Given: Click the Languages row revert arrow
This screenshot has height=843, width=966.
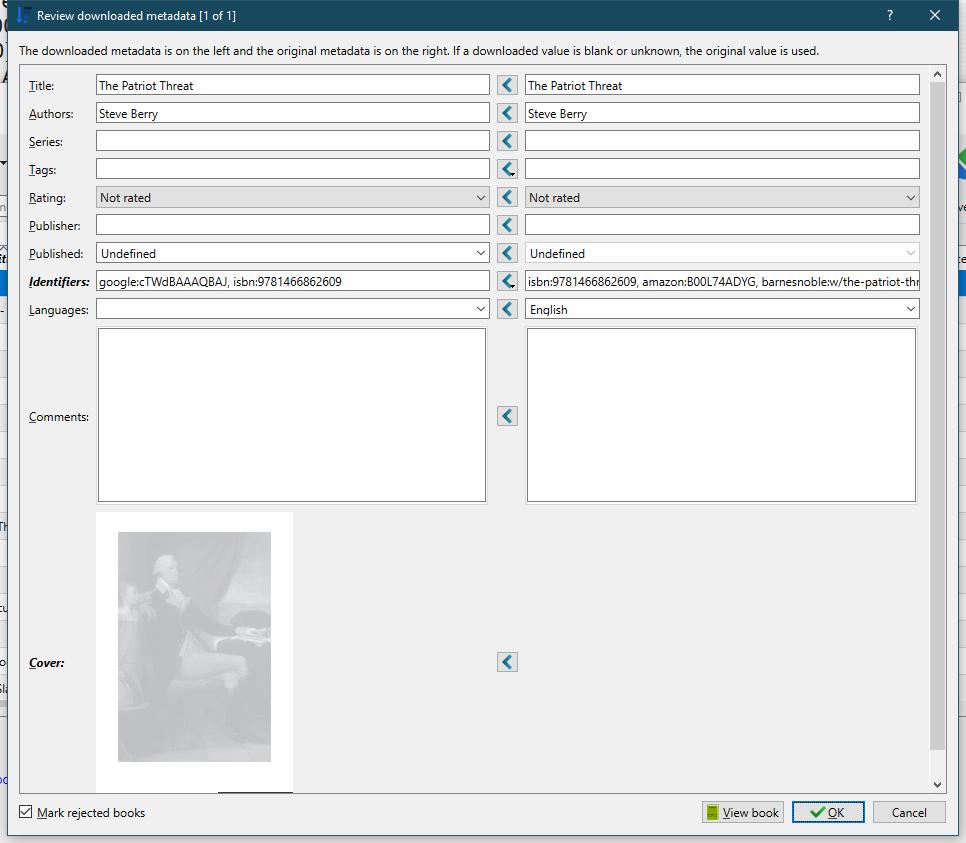Looking at the screenshot, I should [x=507, y=309].
